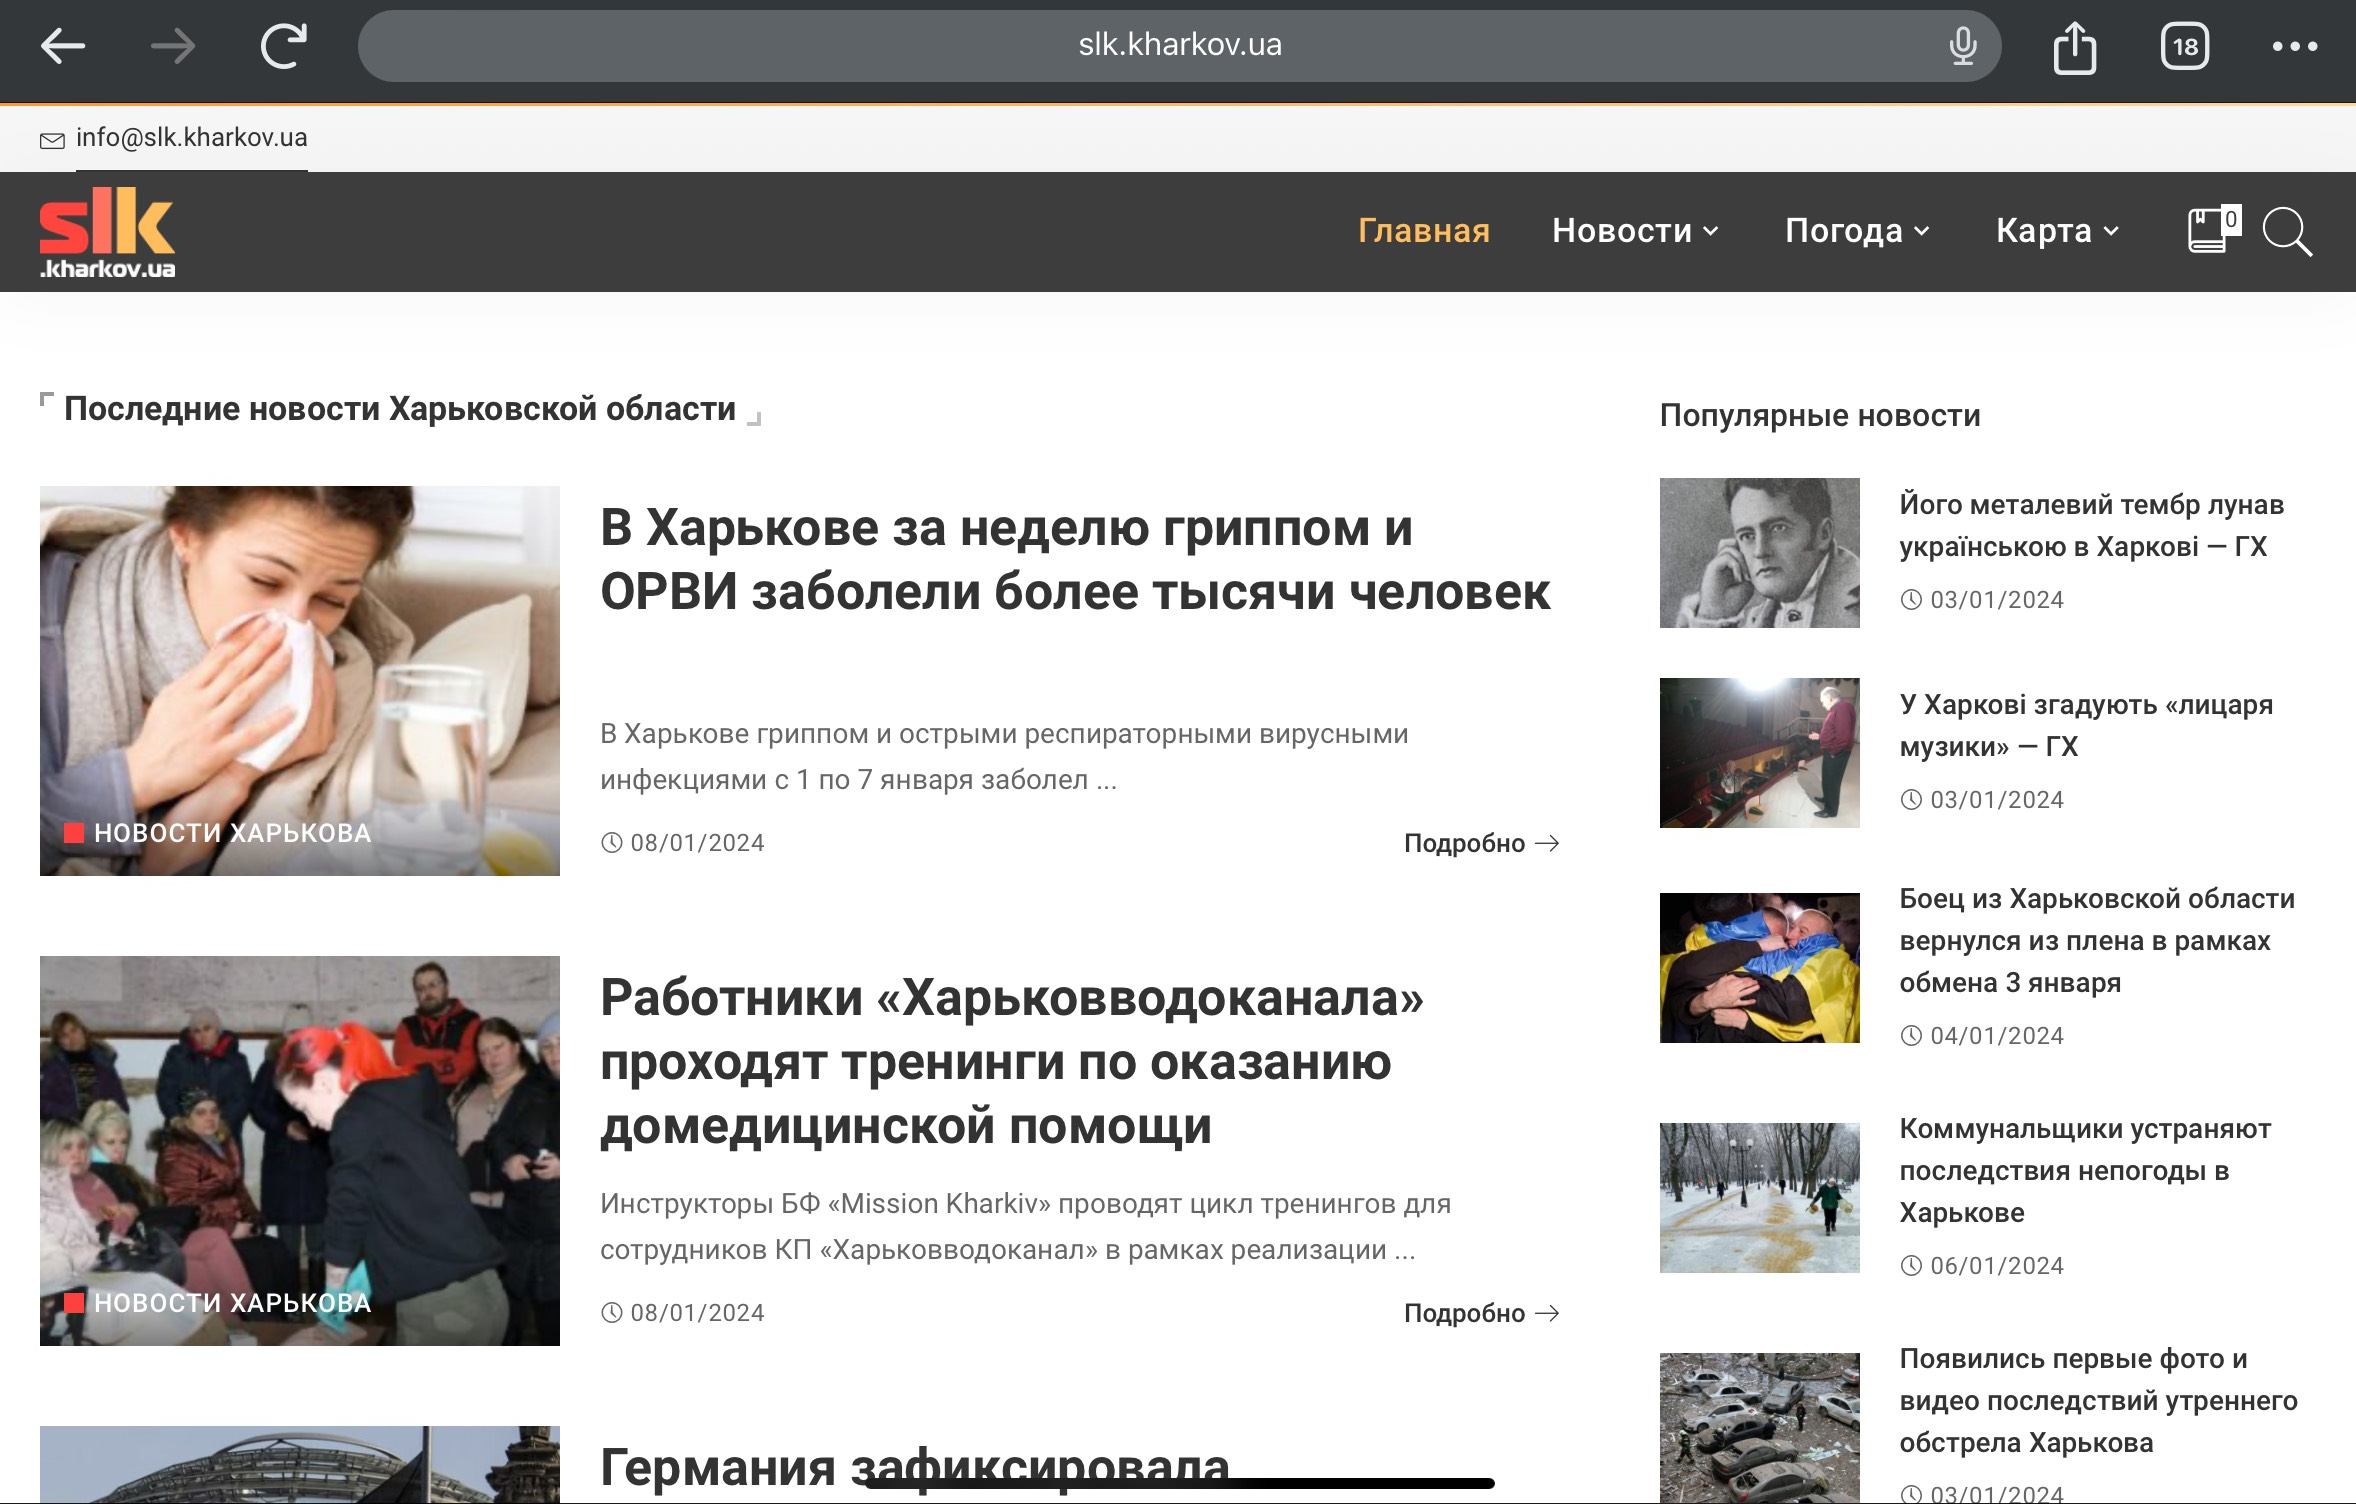Tap the microphone icon in the address bar
Image resolution: width=2356 pixels, height=1504 pixels.
[x=1963, y=46]
